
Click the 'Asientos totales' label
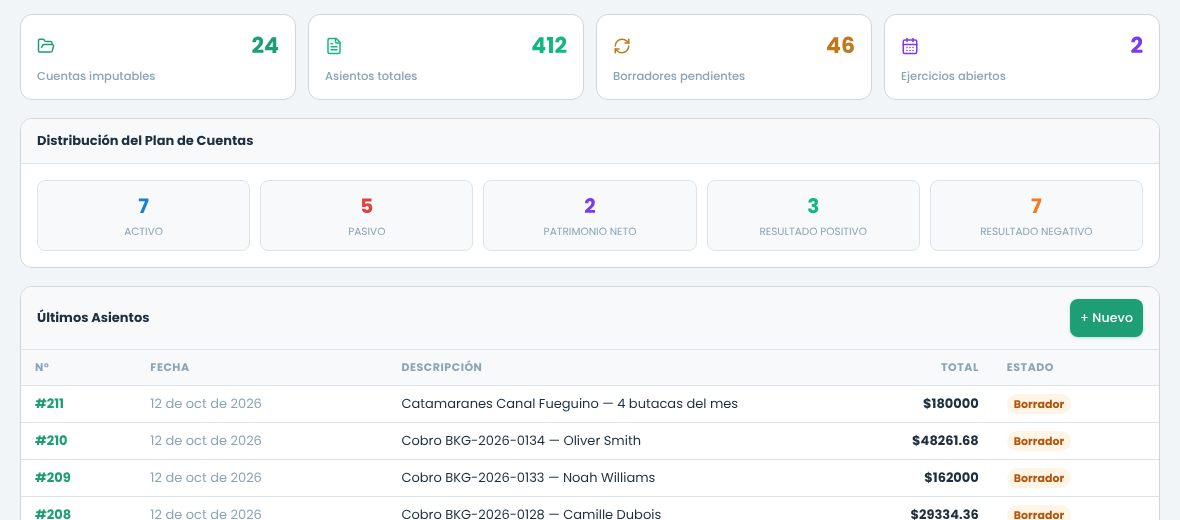tap(371, 76)
